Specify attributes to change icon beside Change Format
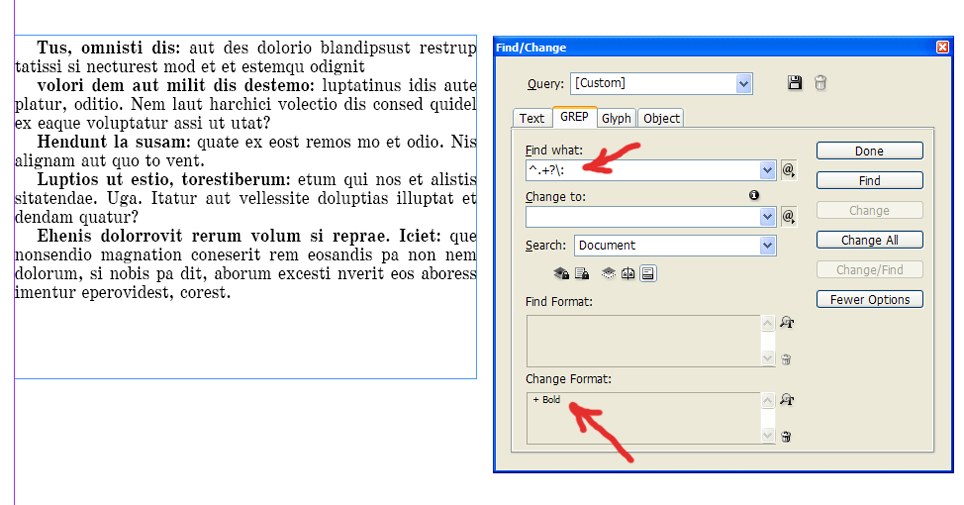The height and width of the screenshot is (505, 964). [x=786, y=400]
